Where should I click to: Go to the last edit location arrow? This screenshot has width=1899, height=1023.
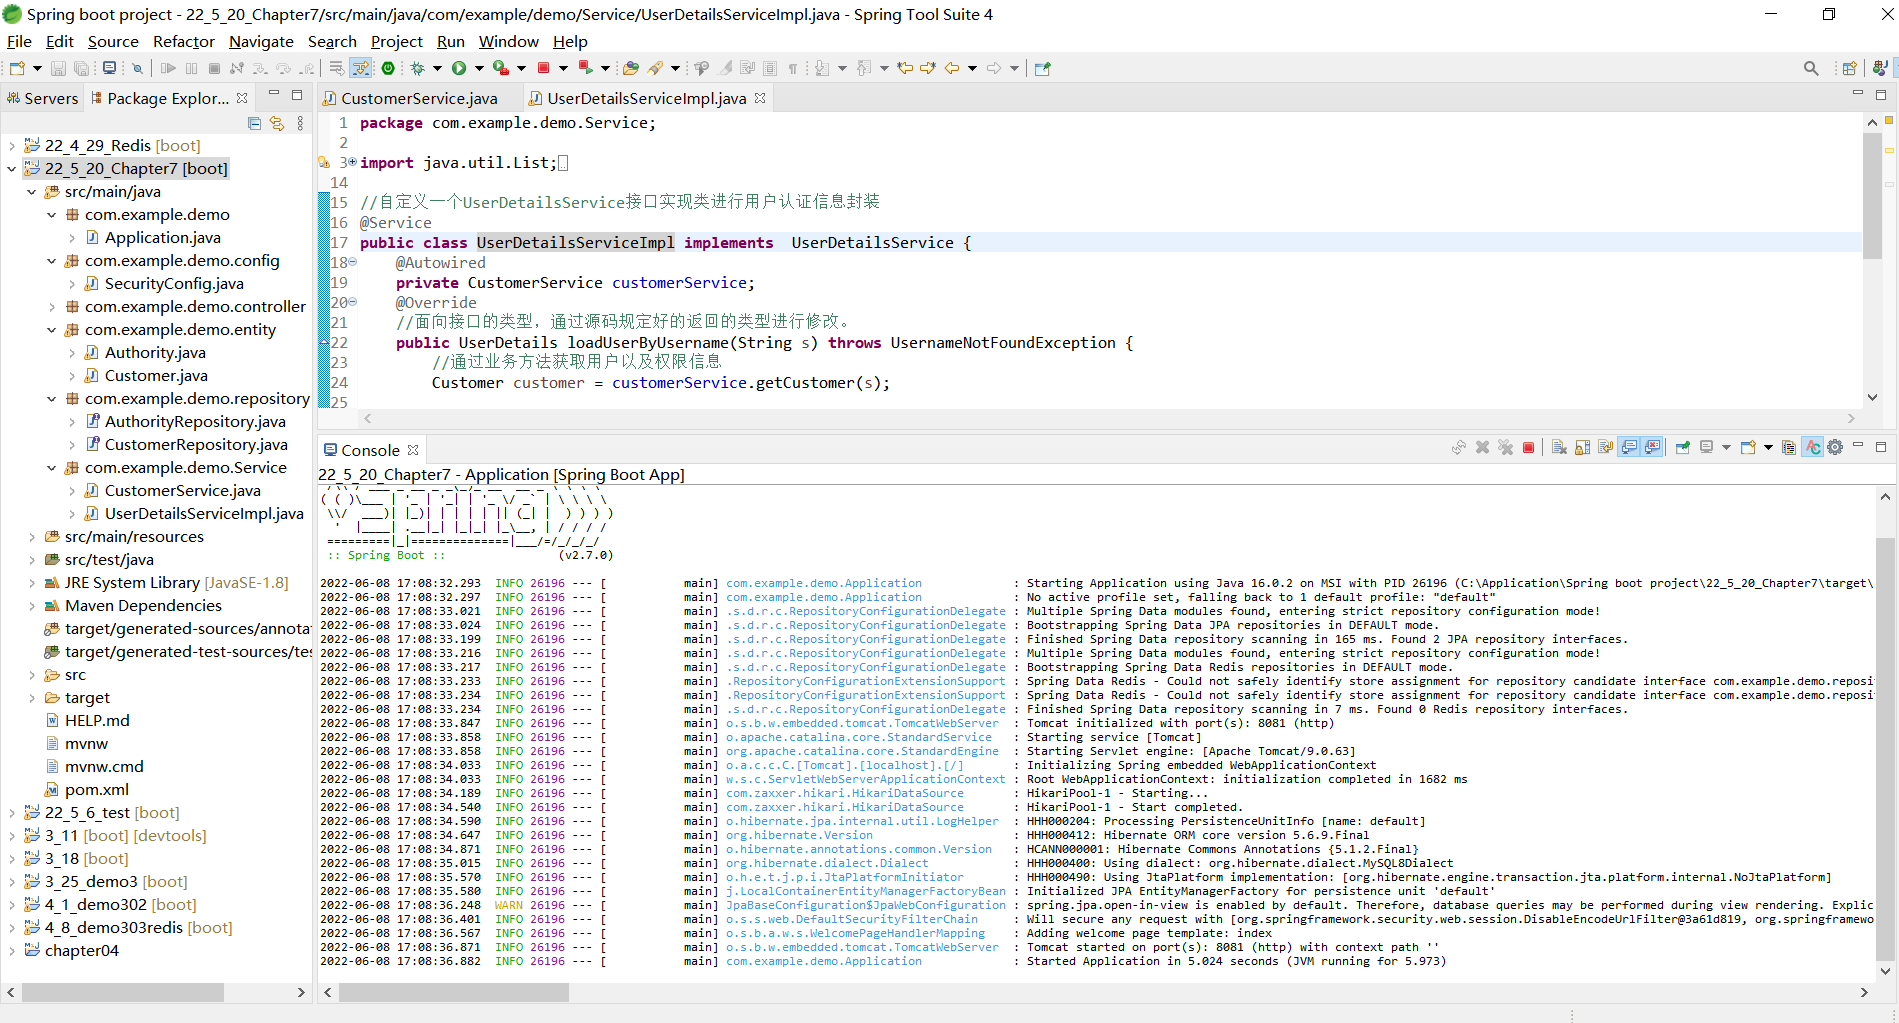pos(905,68)
